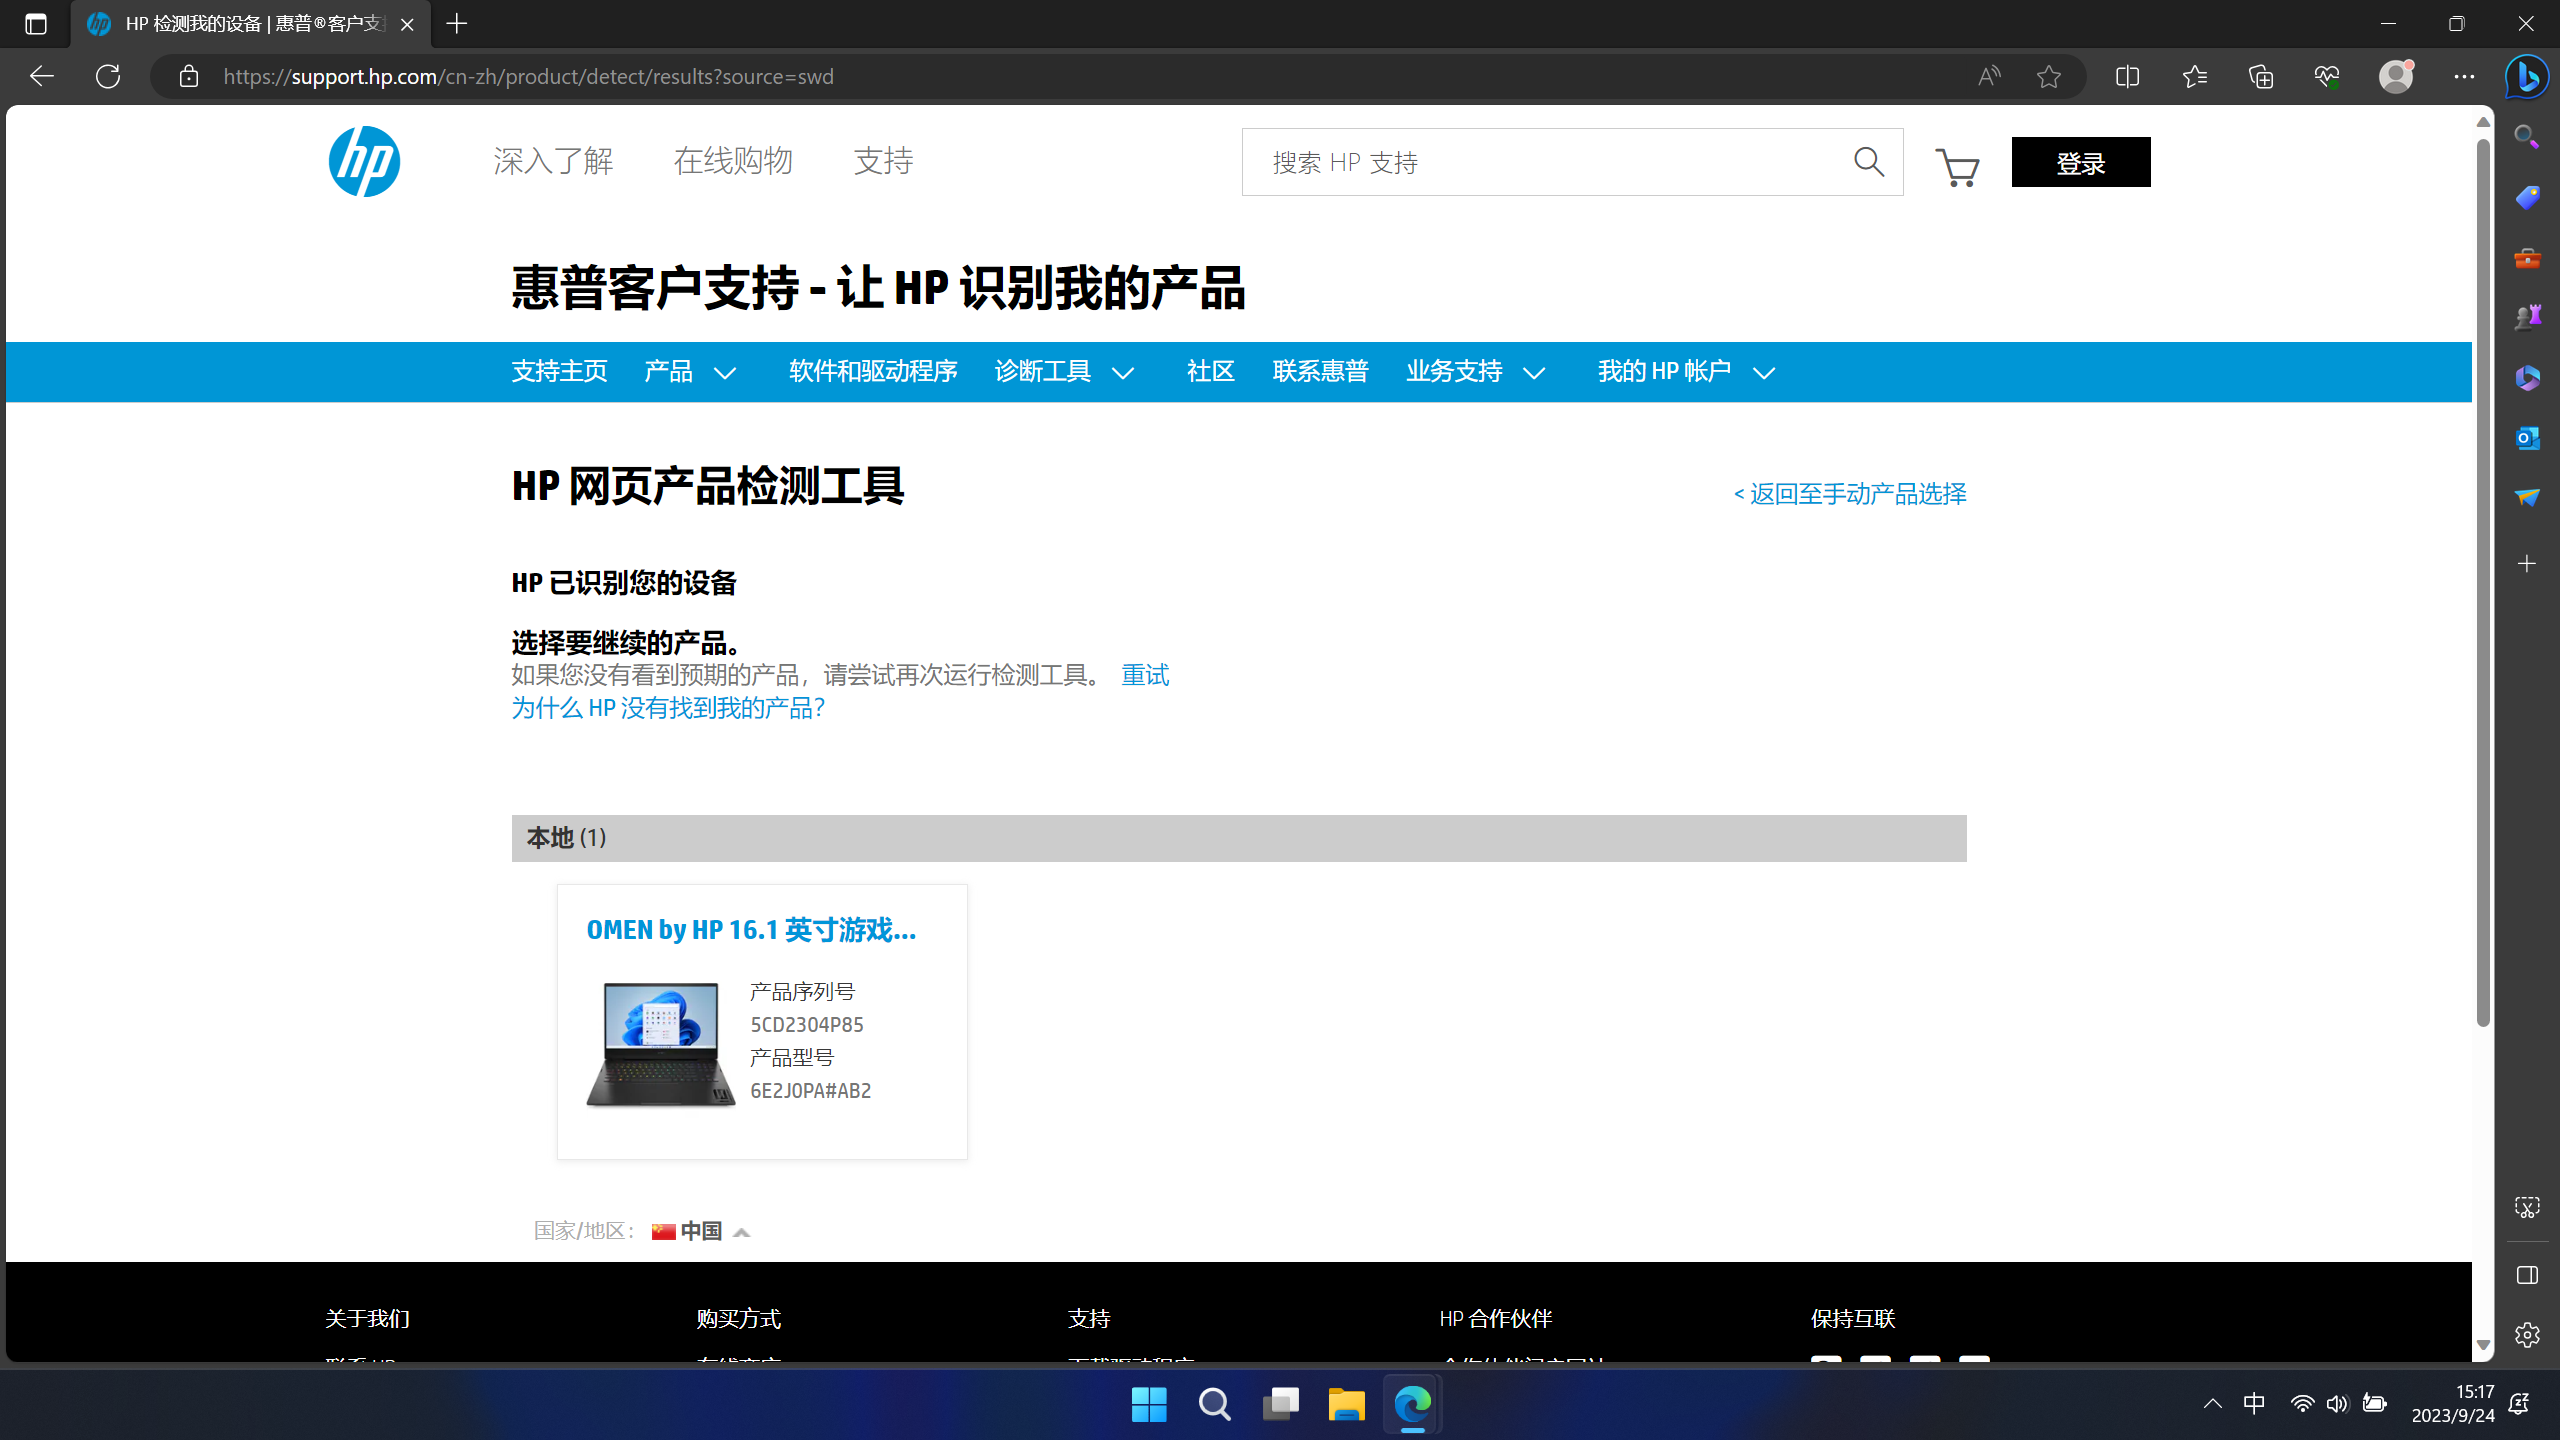The height and width of the screenshot is (1440, 2560).
Task: Open Outlook in Edge sidebar
Action: [2527, 438]
